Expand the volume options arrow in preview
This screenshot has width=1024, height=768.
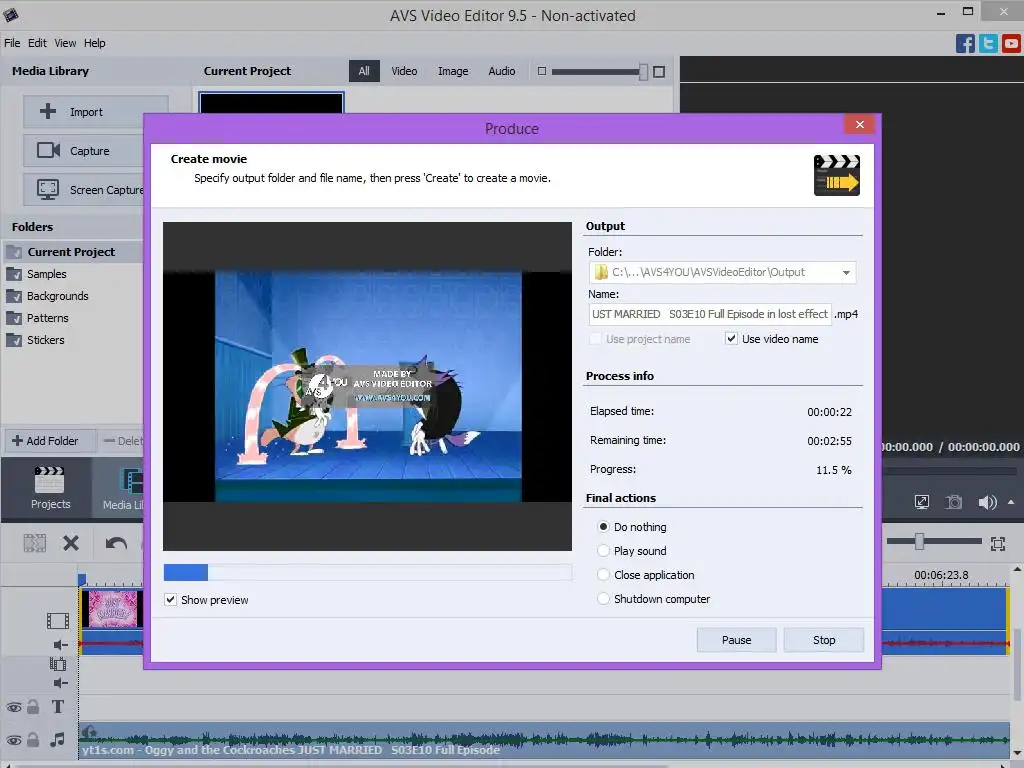pyautogui.click(x=1011, y=502)
